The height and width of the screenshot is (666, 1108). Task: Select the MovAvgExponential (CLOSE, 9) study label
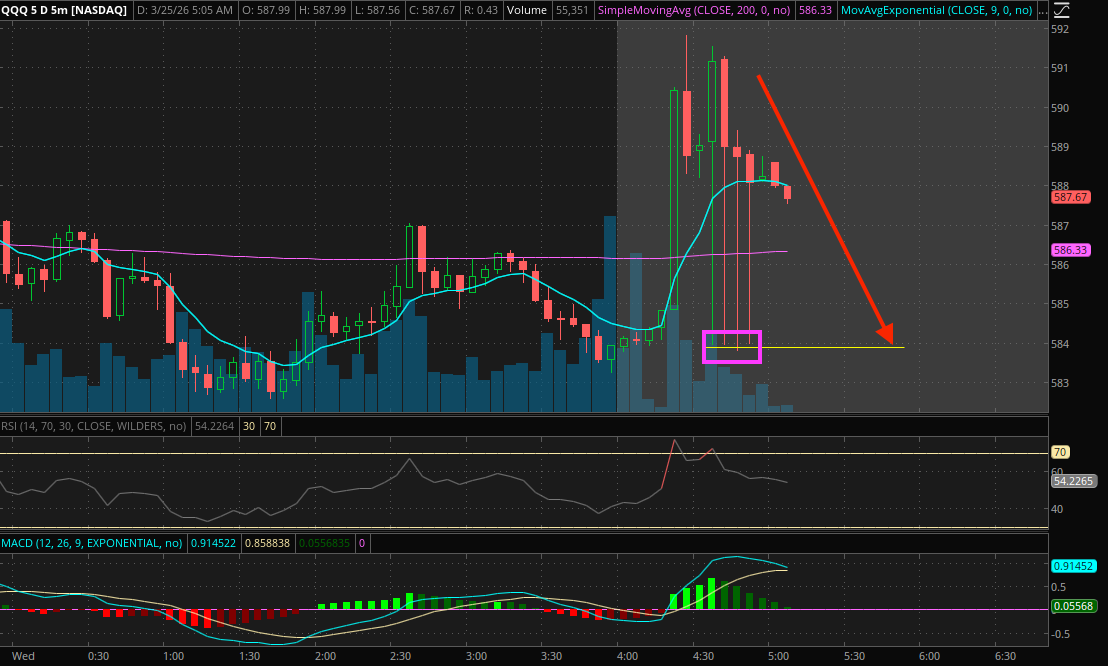pos(937,11)
